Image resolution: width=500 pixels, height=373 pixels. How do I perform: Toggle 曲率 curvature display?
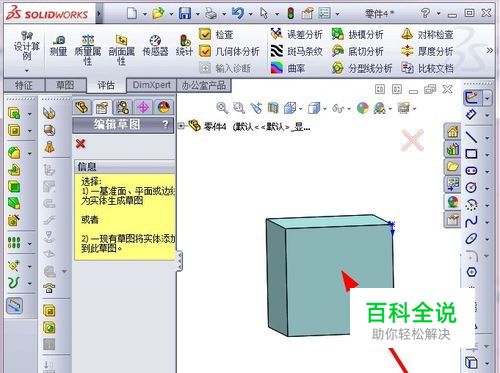[x=288, y=68]
